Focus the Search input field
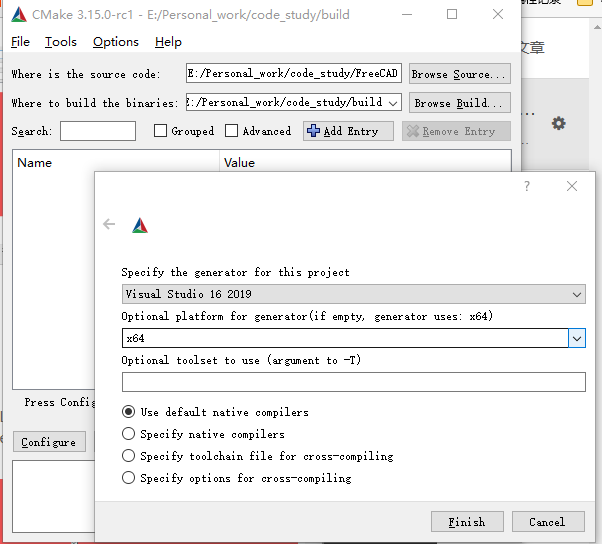Image resolution: width=602 pixels, height=544 pixels. pyautogui.click(x=98, y=131)
